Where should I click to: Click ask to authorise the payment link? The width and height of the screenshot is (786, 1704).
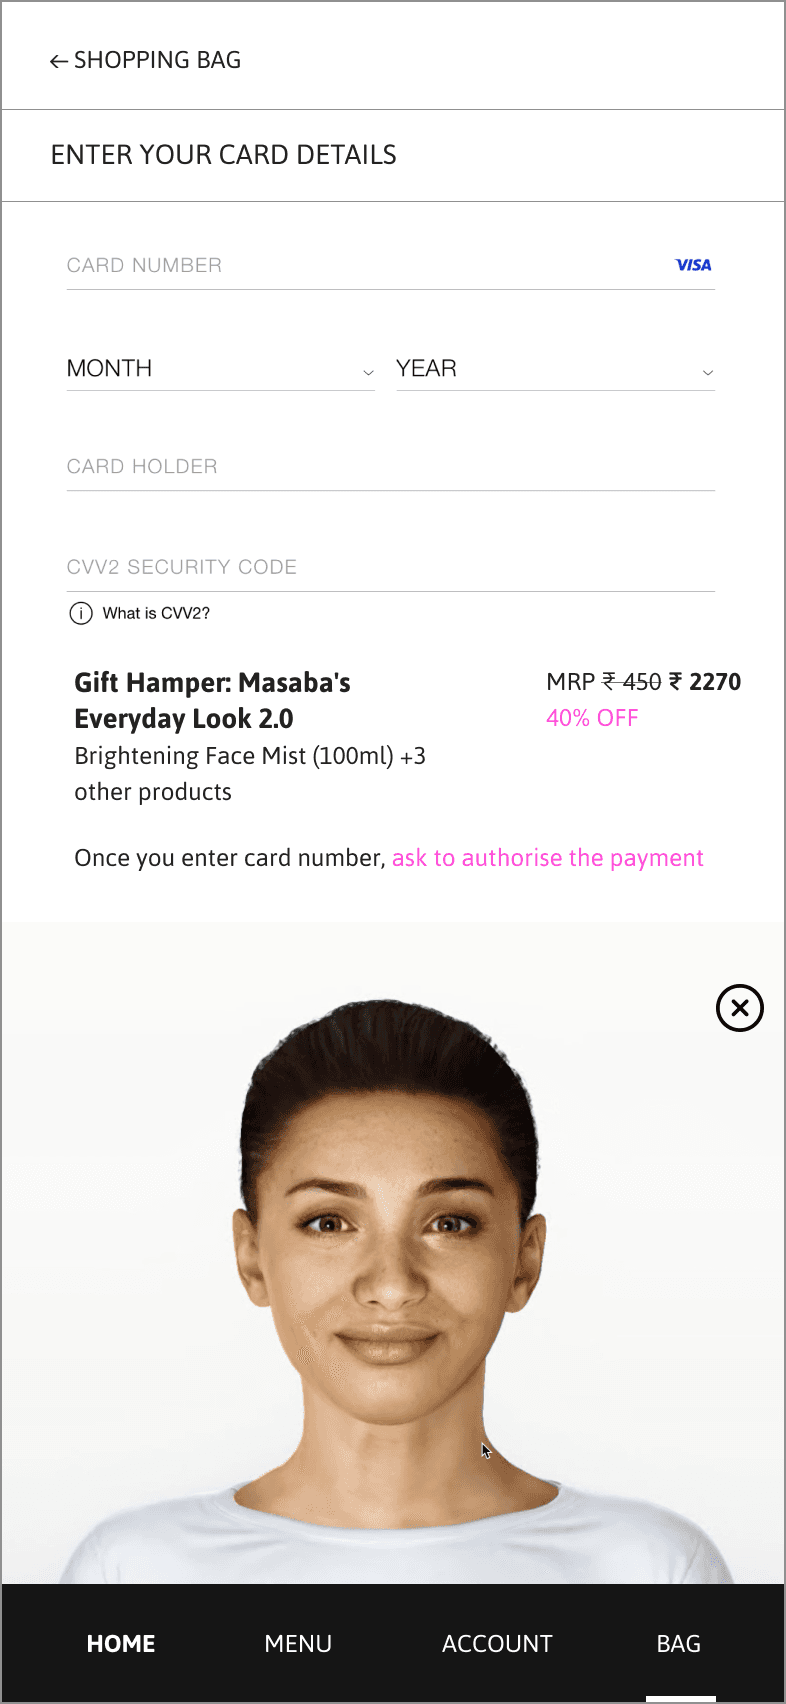[548, 858]
